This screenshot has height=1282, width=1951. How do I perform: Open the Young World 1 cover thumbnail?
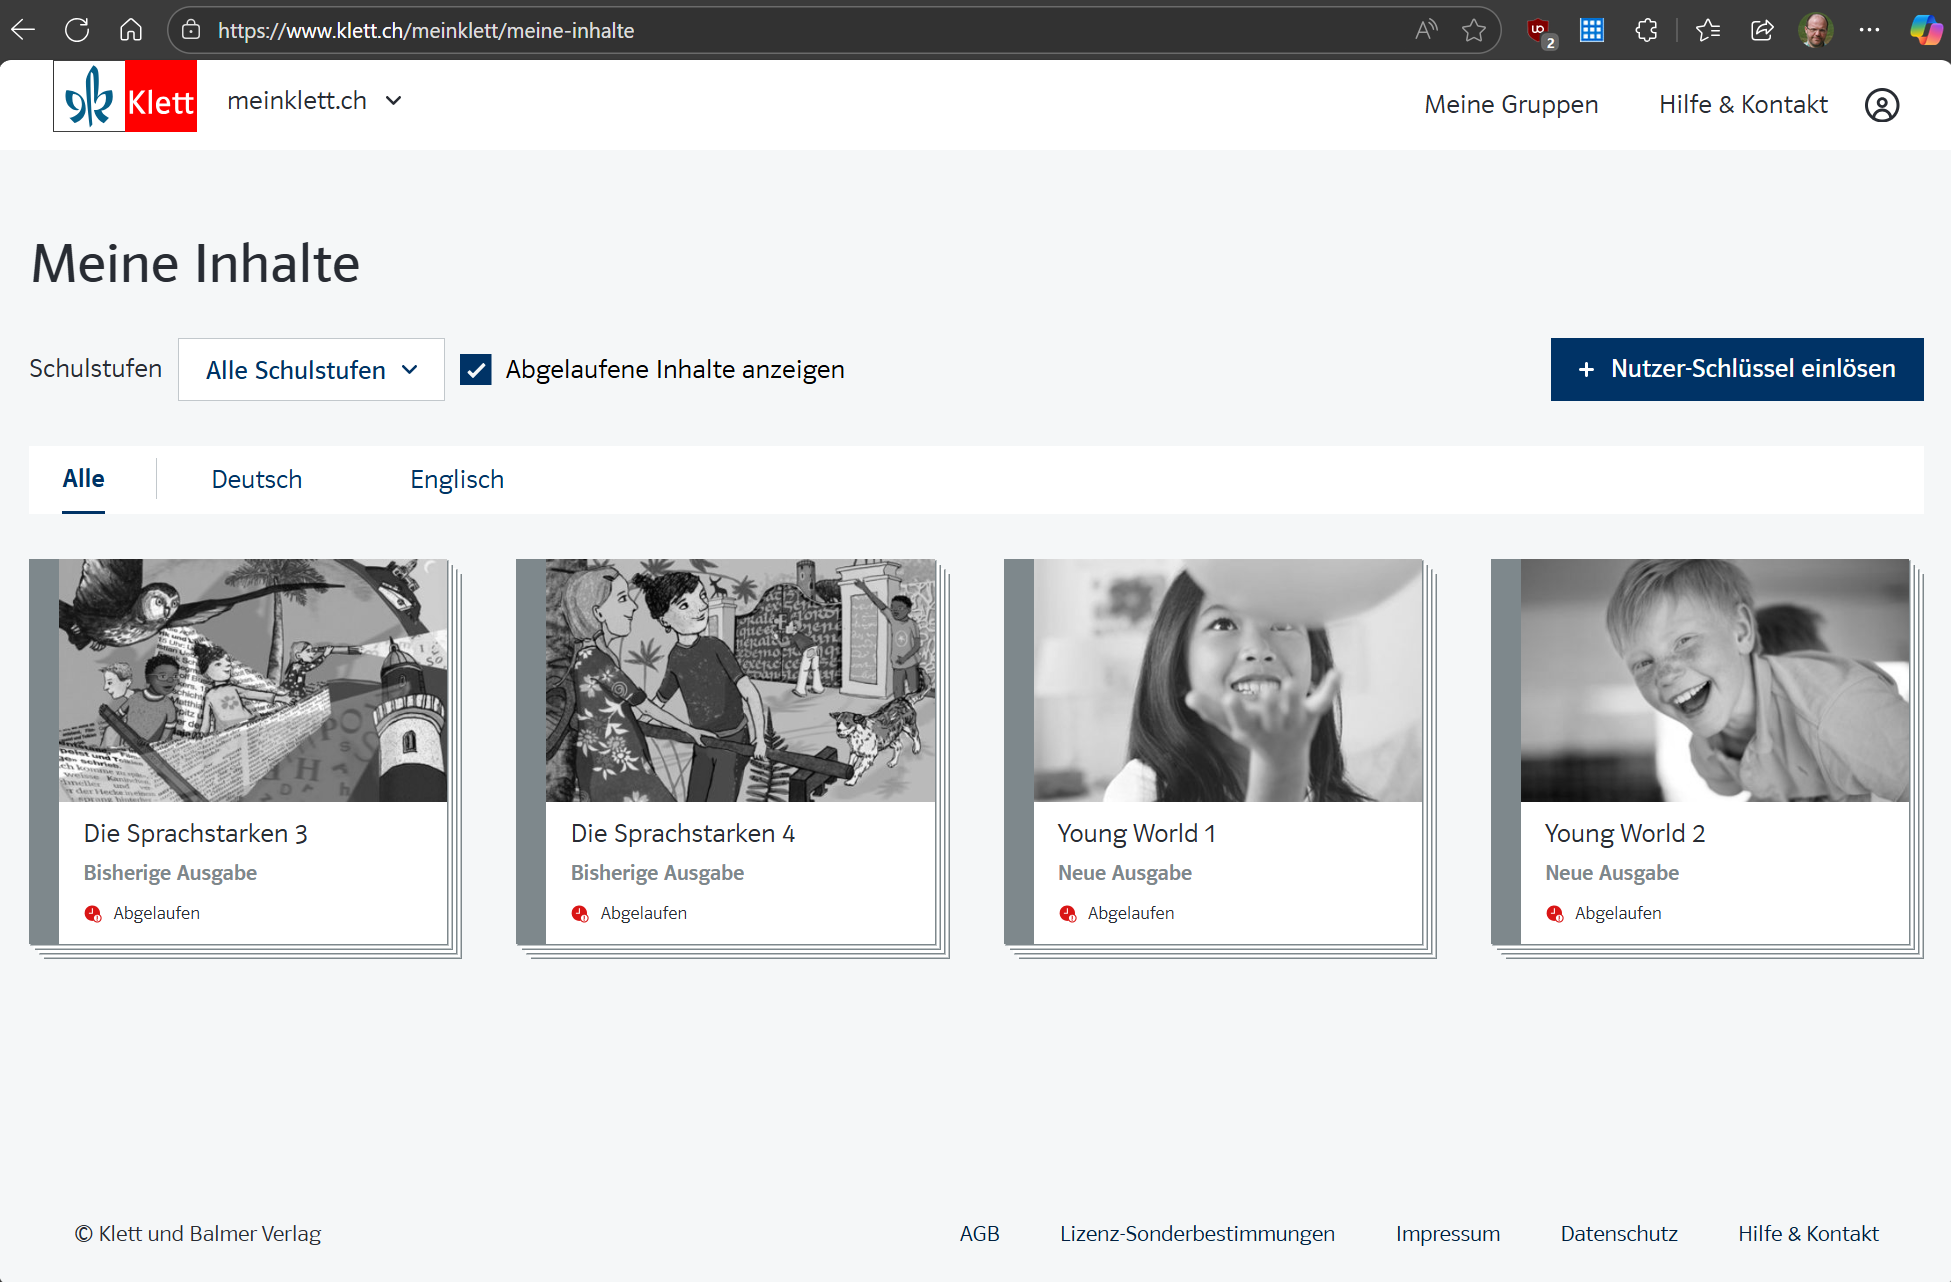point(1227,680)
